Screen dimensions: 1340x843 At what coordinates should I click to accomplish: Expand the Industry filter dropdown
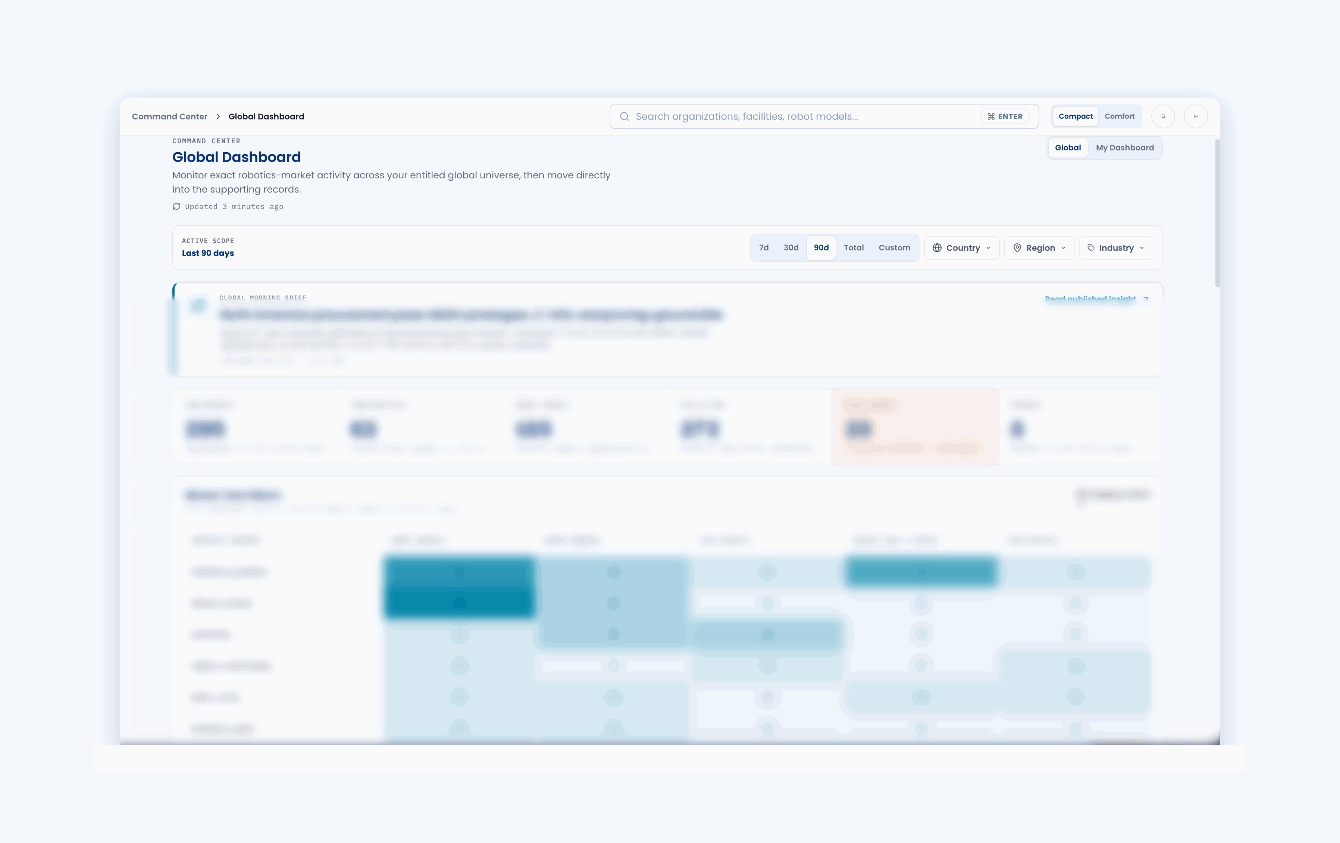click(x=1116, y=248)
